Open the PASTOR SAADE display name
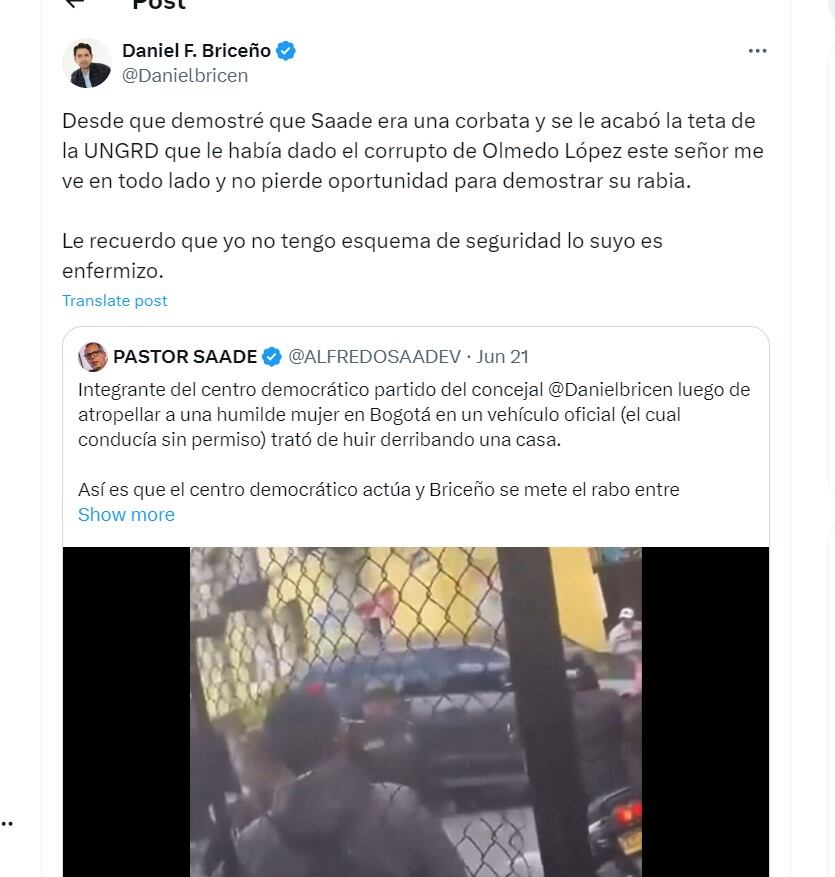The width and height of the screenshot is (835, 877). [185, 357]
